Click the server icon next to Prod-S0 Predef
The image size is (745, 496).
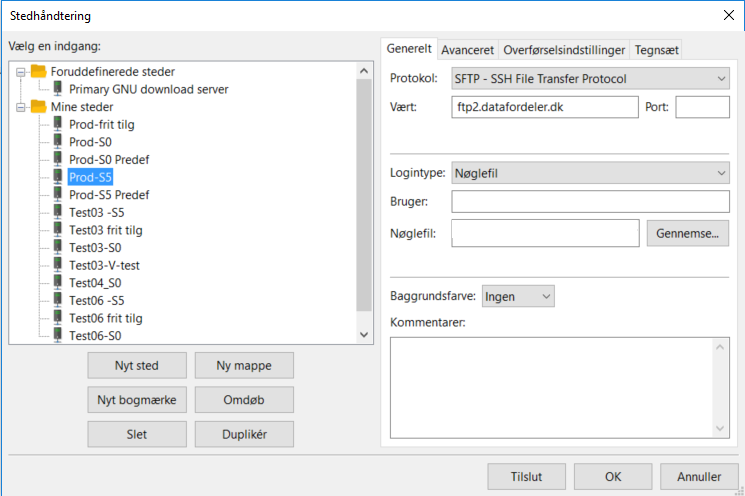[58, 159]
